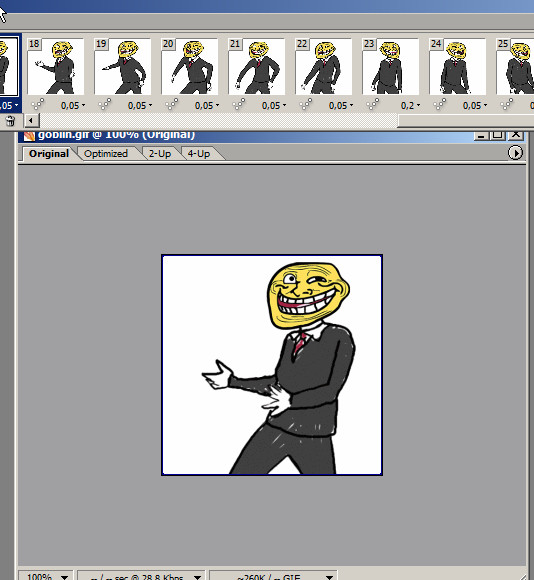This screenshot has width=534, height=580.
Task: Select partially visible frame 25 thumbnail
Action: [x=515, y=66]
